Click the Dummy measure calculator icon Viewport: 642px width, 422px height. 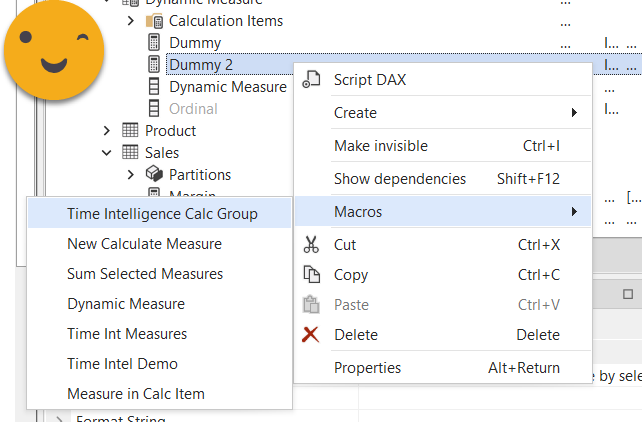point(154,43)
